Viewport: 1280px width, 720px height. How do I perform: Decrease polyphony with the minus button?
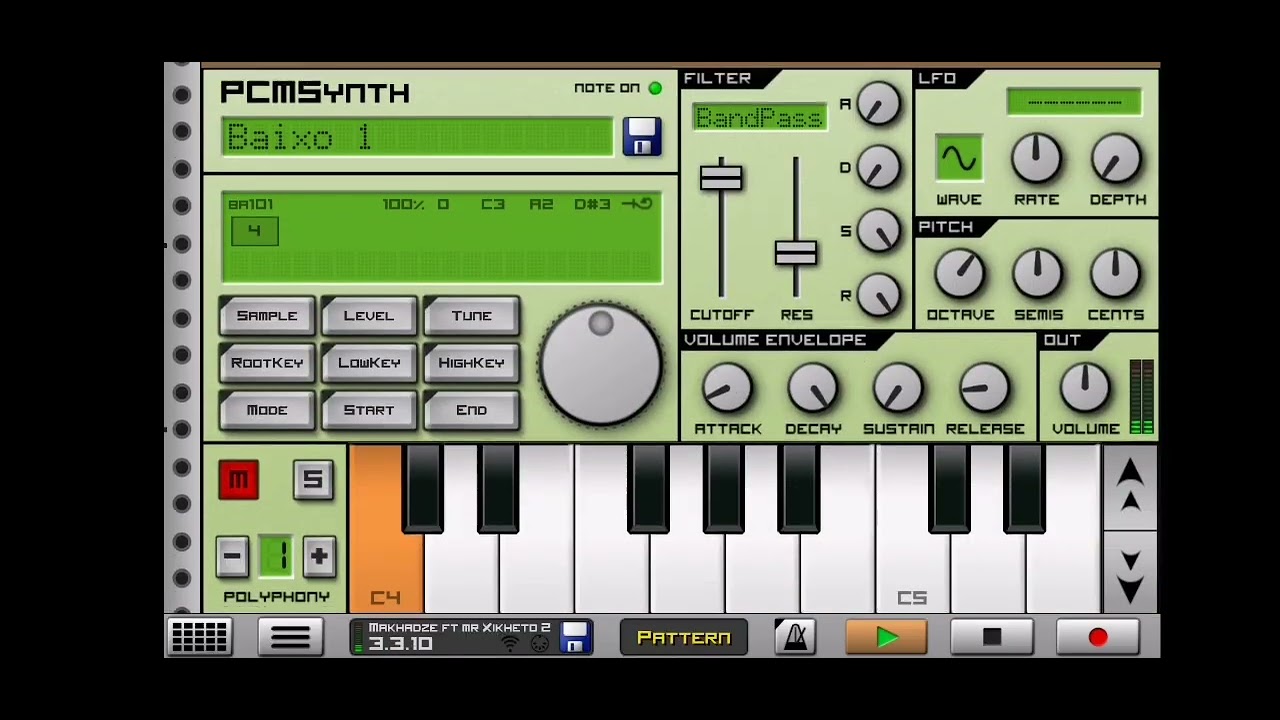(232, 556)
